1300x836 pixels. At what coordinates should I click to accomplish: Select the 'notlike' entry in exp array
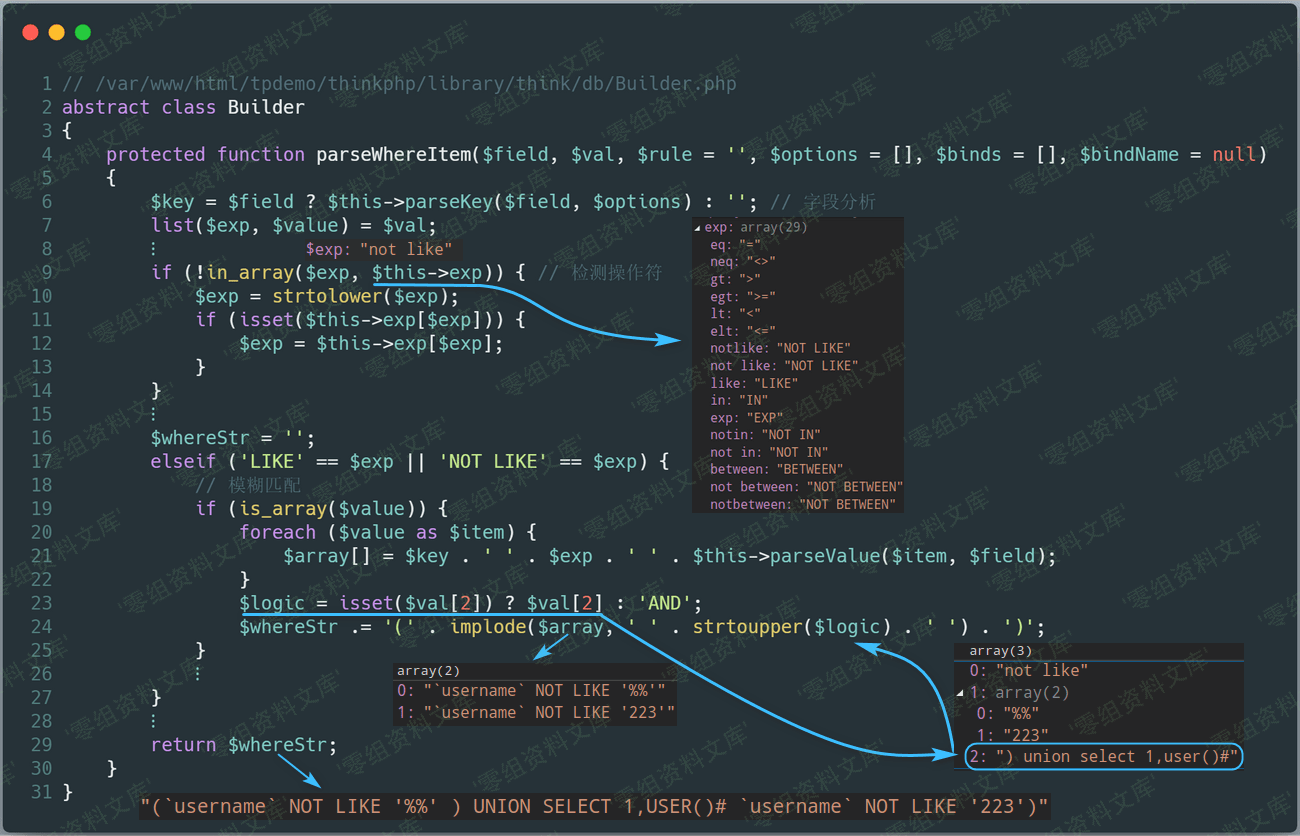pyautogui.click(x=780, y=349)
